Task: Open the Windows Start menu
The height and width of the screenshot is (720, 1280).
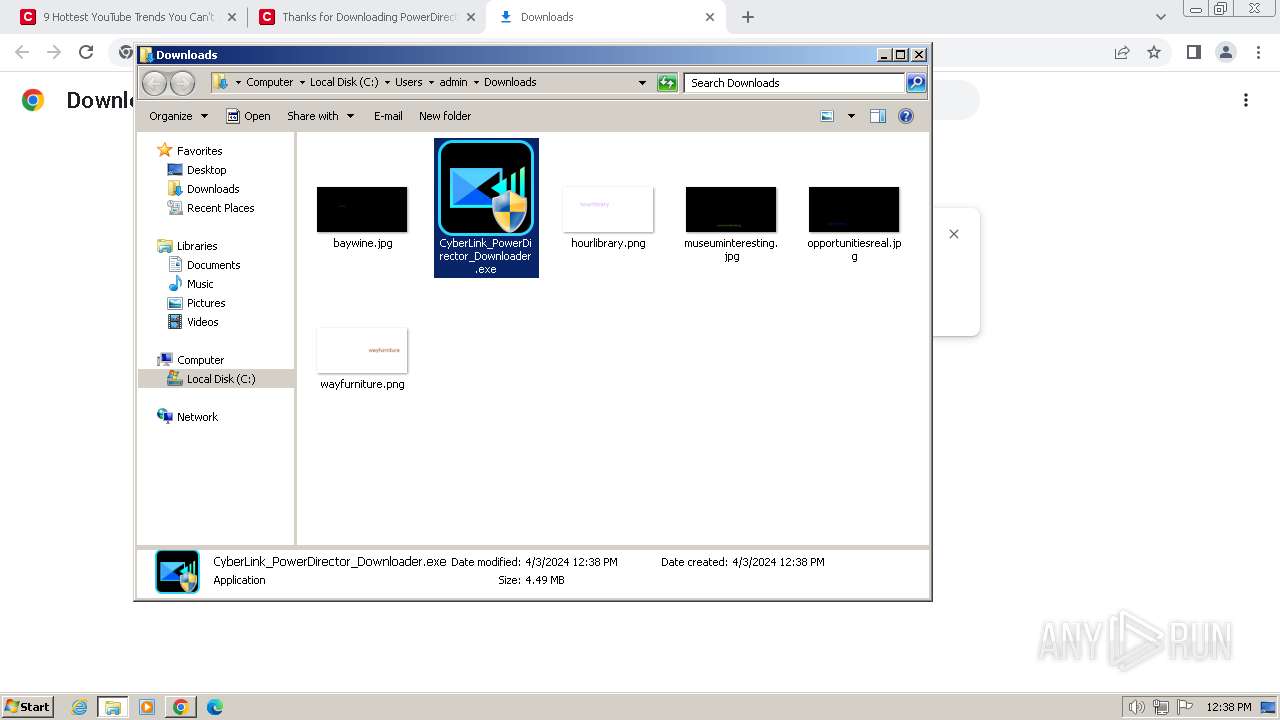Action: 28,706
